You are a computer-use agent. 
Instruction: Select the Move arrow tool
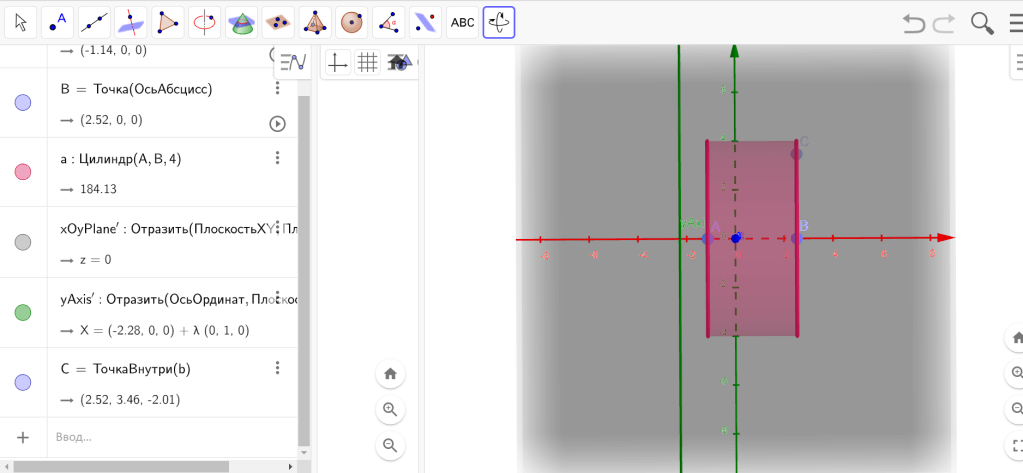pos(22,22)
